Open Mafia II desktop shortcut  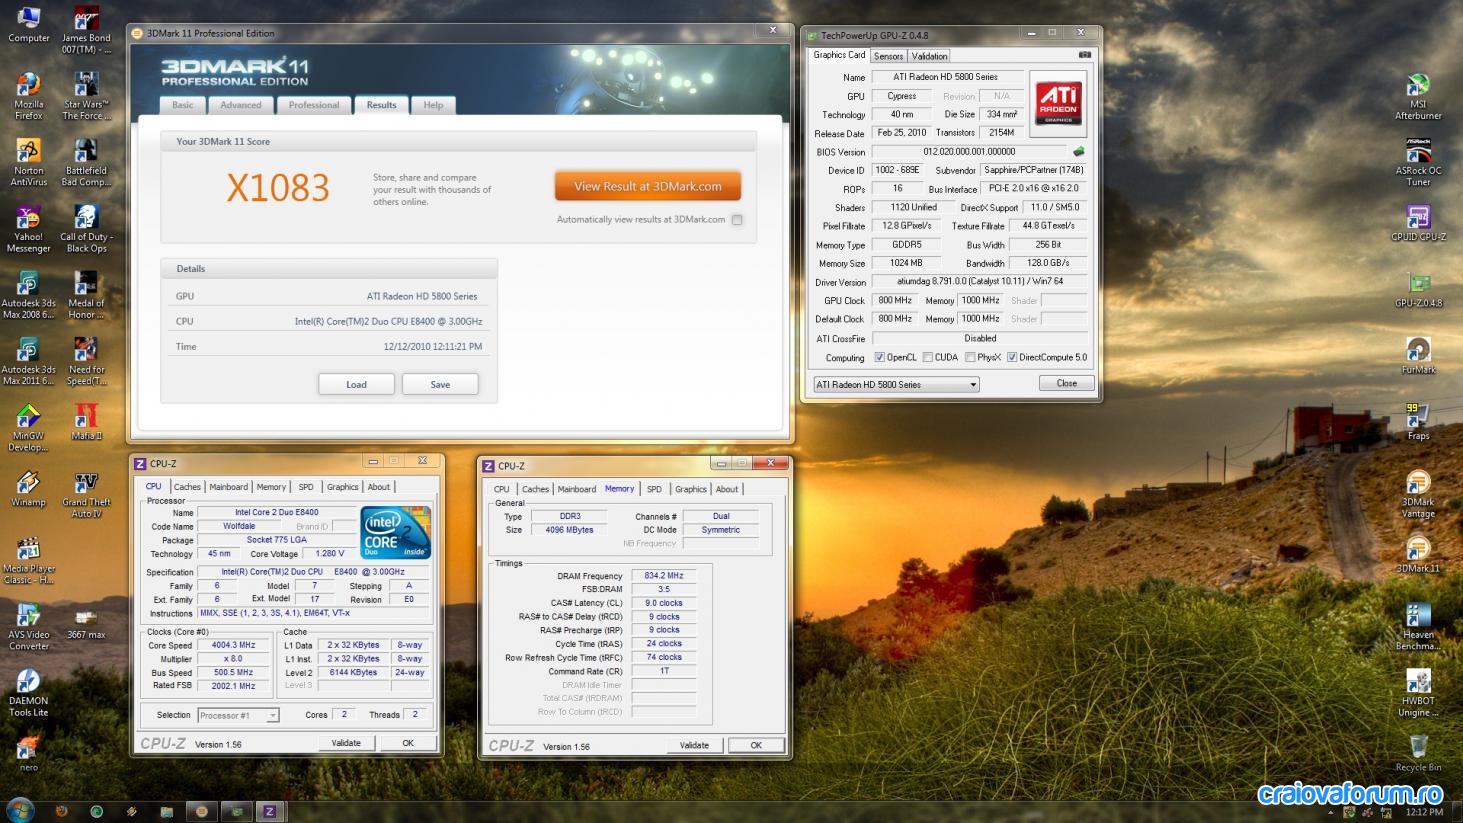click(x=86, y=422)
